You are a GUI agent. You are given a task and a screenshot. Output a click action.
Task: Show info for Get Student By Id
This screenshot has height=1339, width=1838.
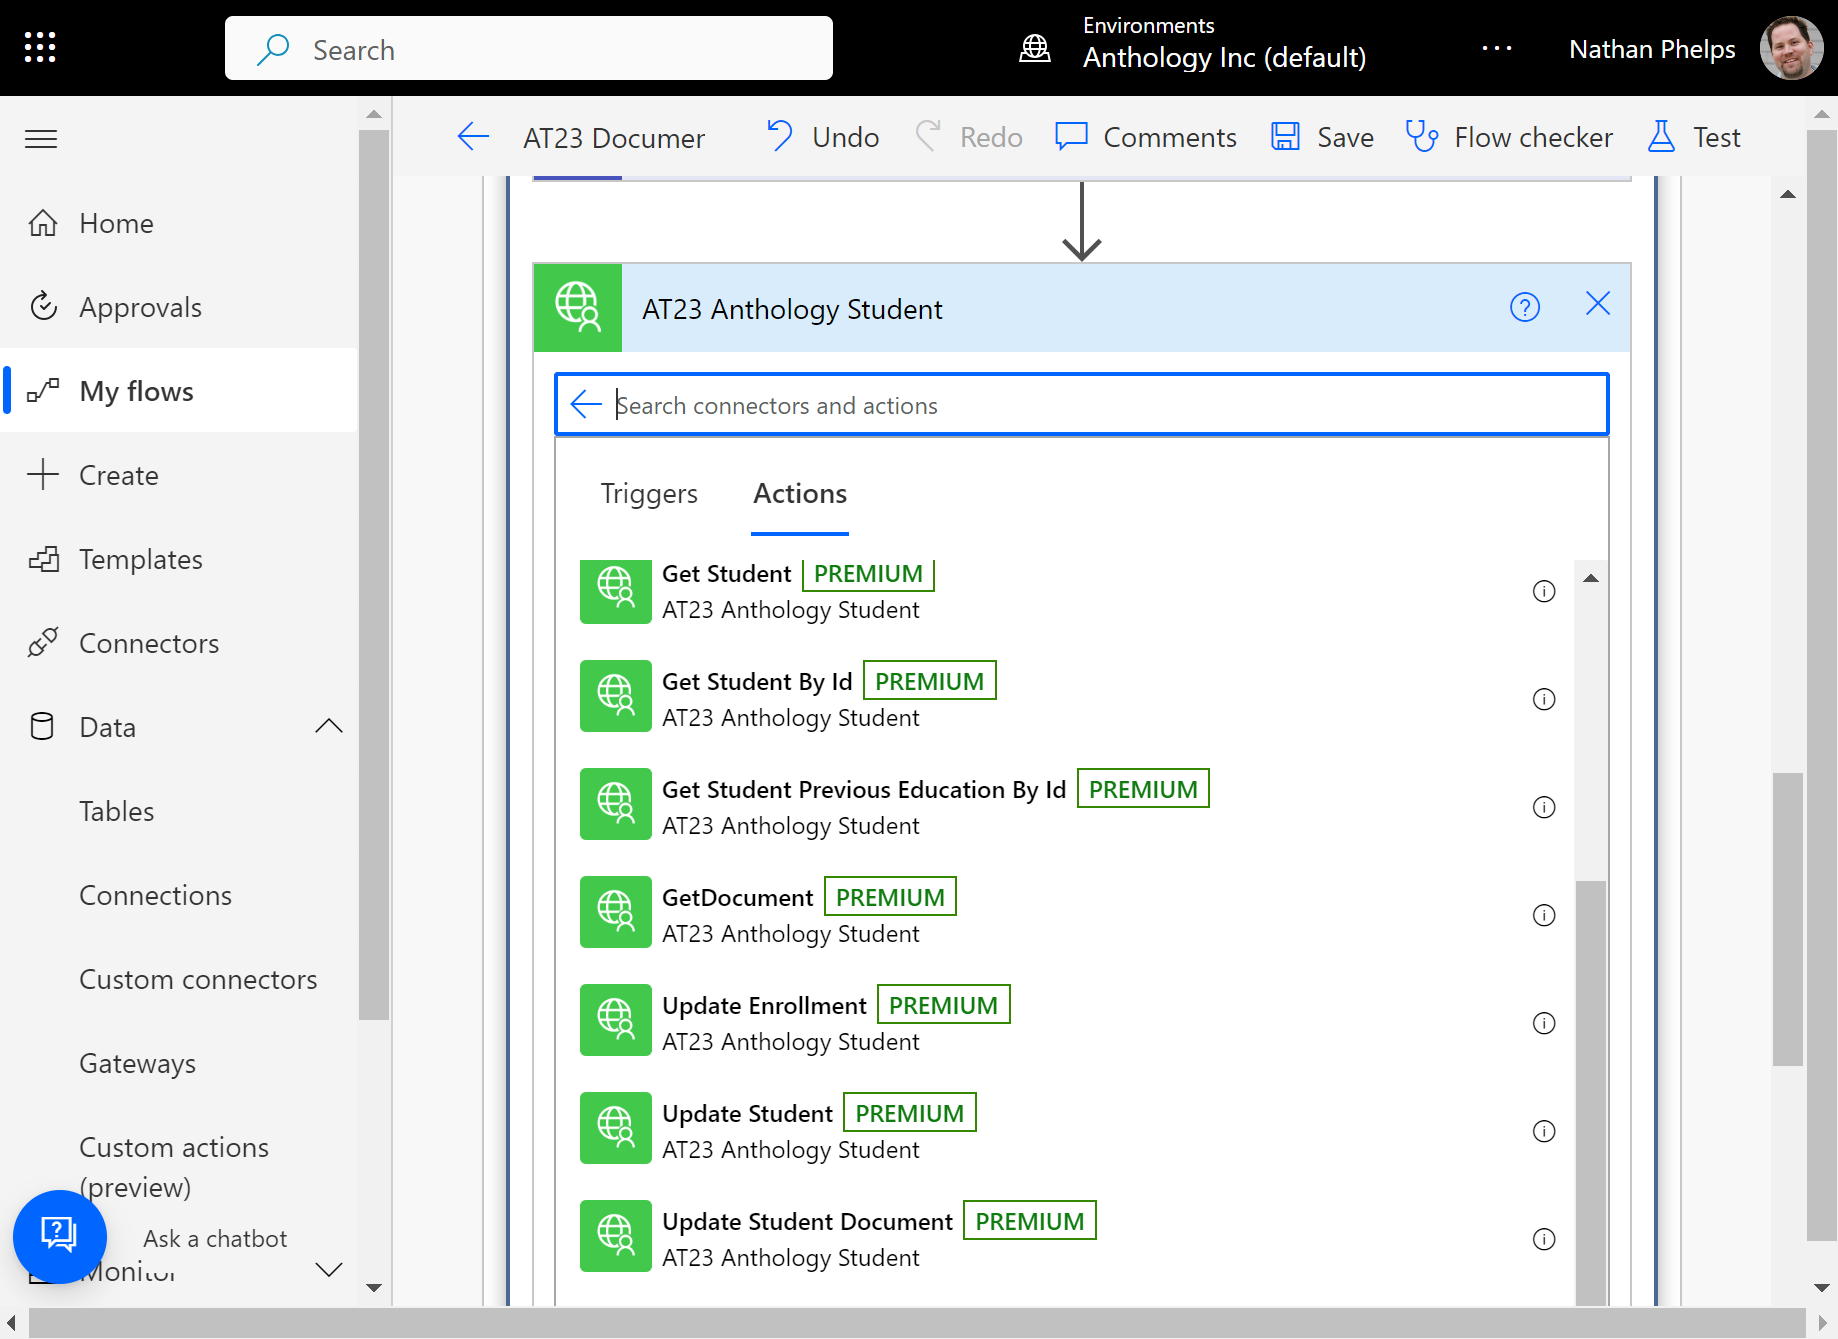[x=1544, y=699]
